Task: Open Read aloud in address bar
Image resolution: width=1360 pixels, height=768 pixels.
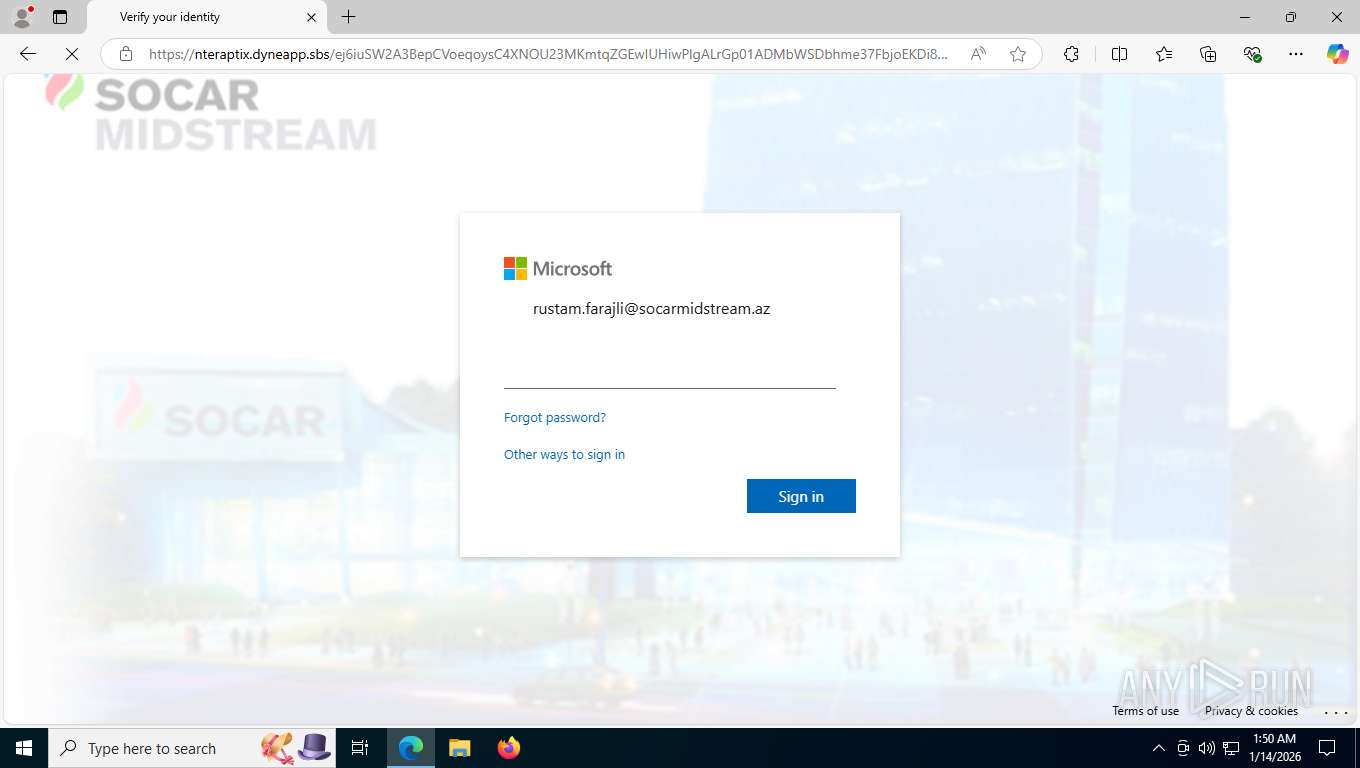Action: click(x=978, y=54)
